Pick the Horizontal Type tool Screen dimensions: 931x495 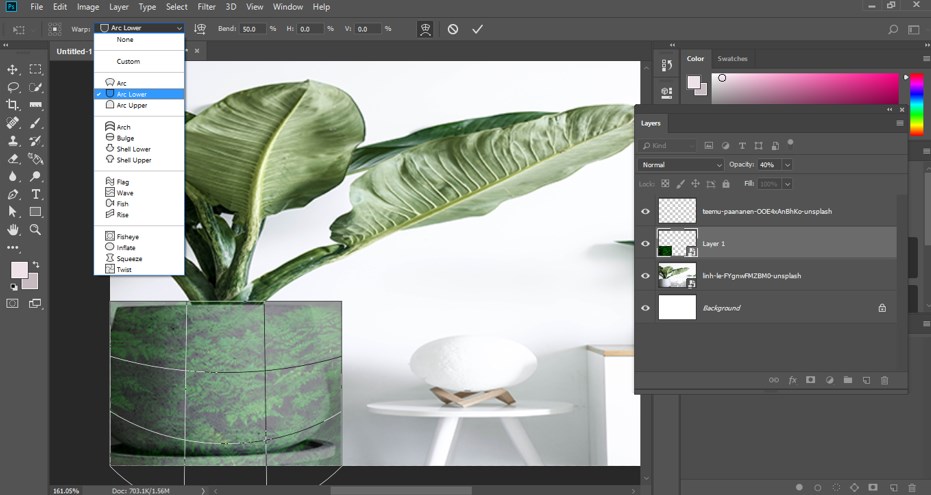pyautogui.click(x=36, y=194)
